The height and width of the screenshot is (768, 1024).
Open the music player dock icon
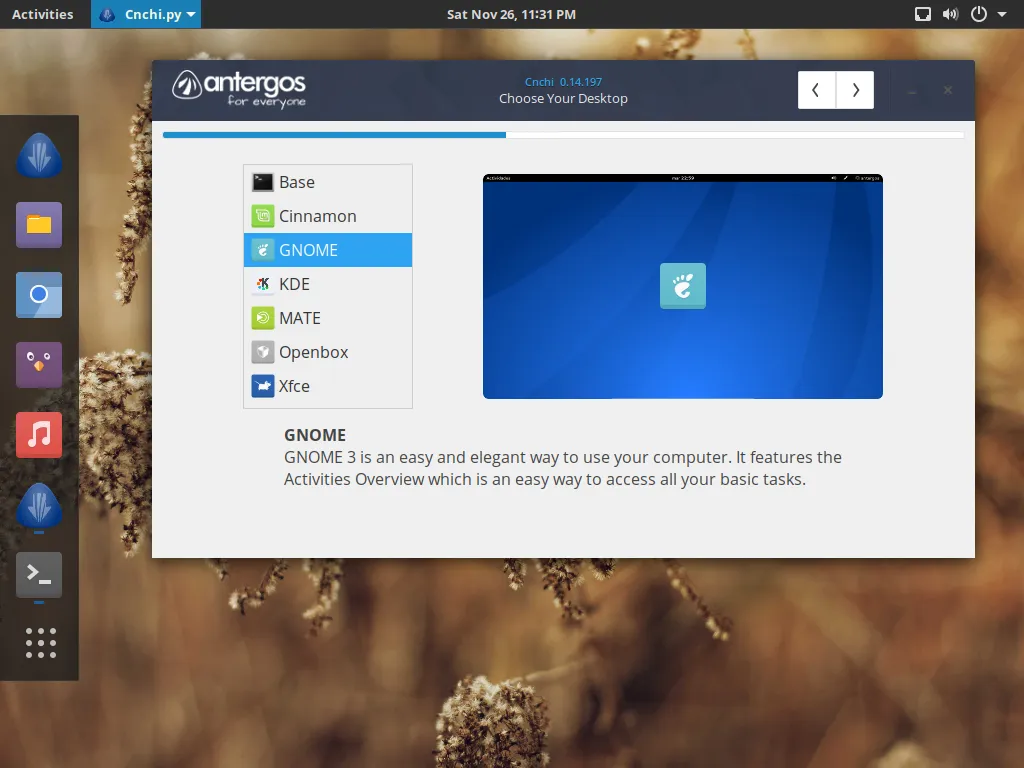[39, 434]
